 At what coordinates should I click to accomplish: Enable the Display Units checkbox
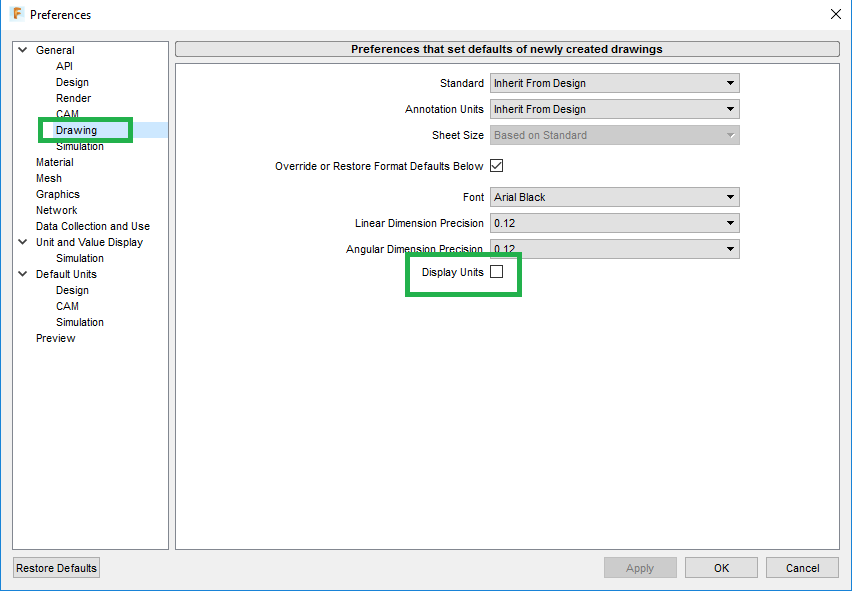point(497,271)
